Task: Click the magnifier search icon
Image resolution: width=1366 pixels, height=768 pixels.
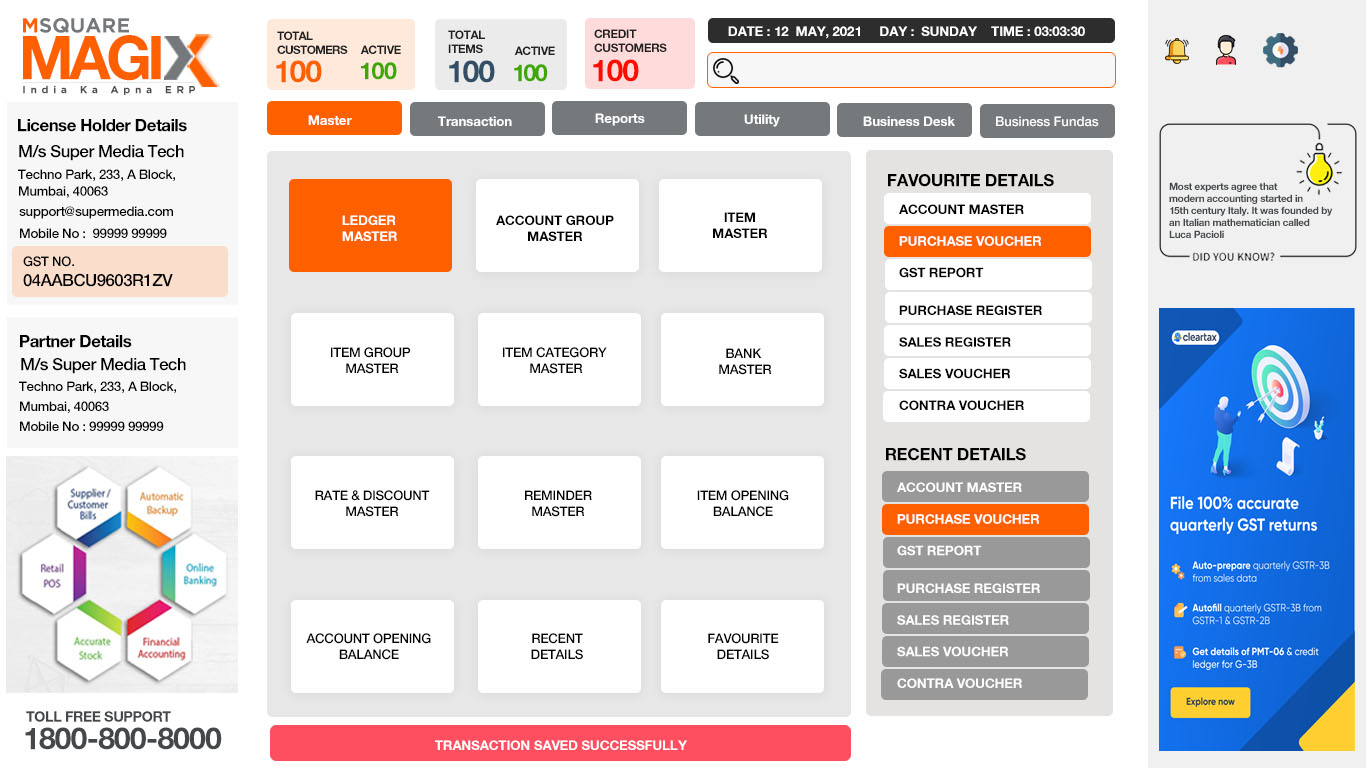Action: click(x=726, y=71)
